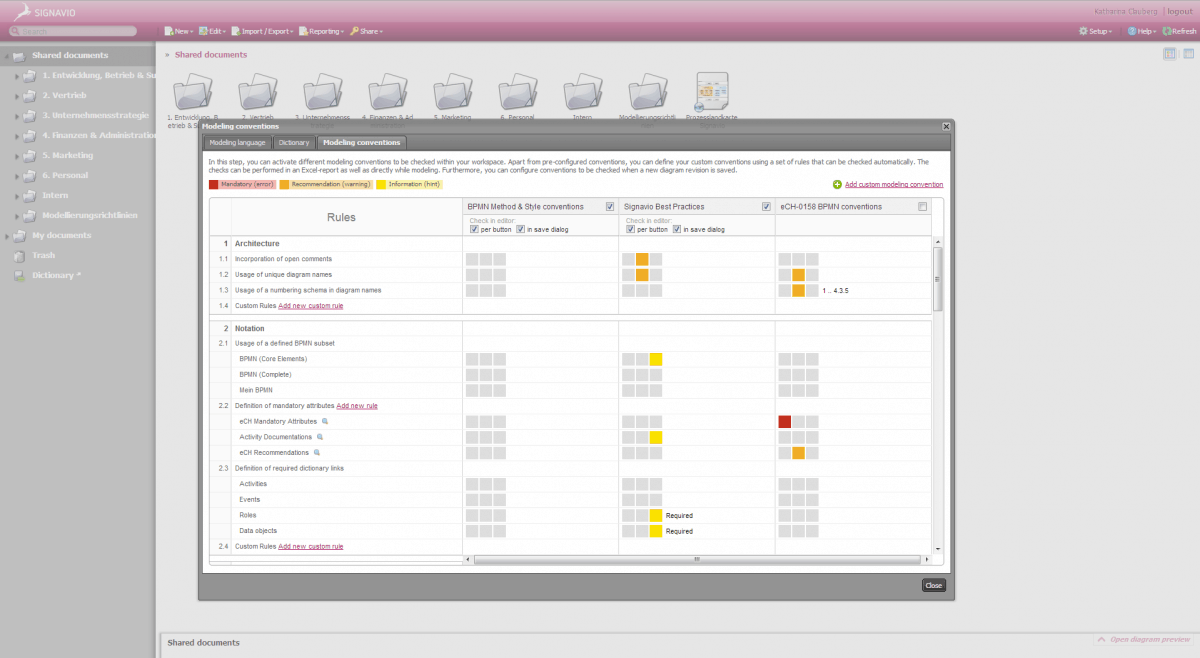The width and height of the screenshot is (1200, 658).
Task: Switch to list view of shared documents
Action: pyautogui.click(x=1187, y=53)
